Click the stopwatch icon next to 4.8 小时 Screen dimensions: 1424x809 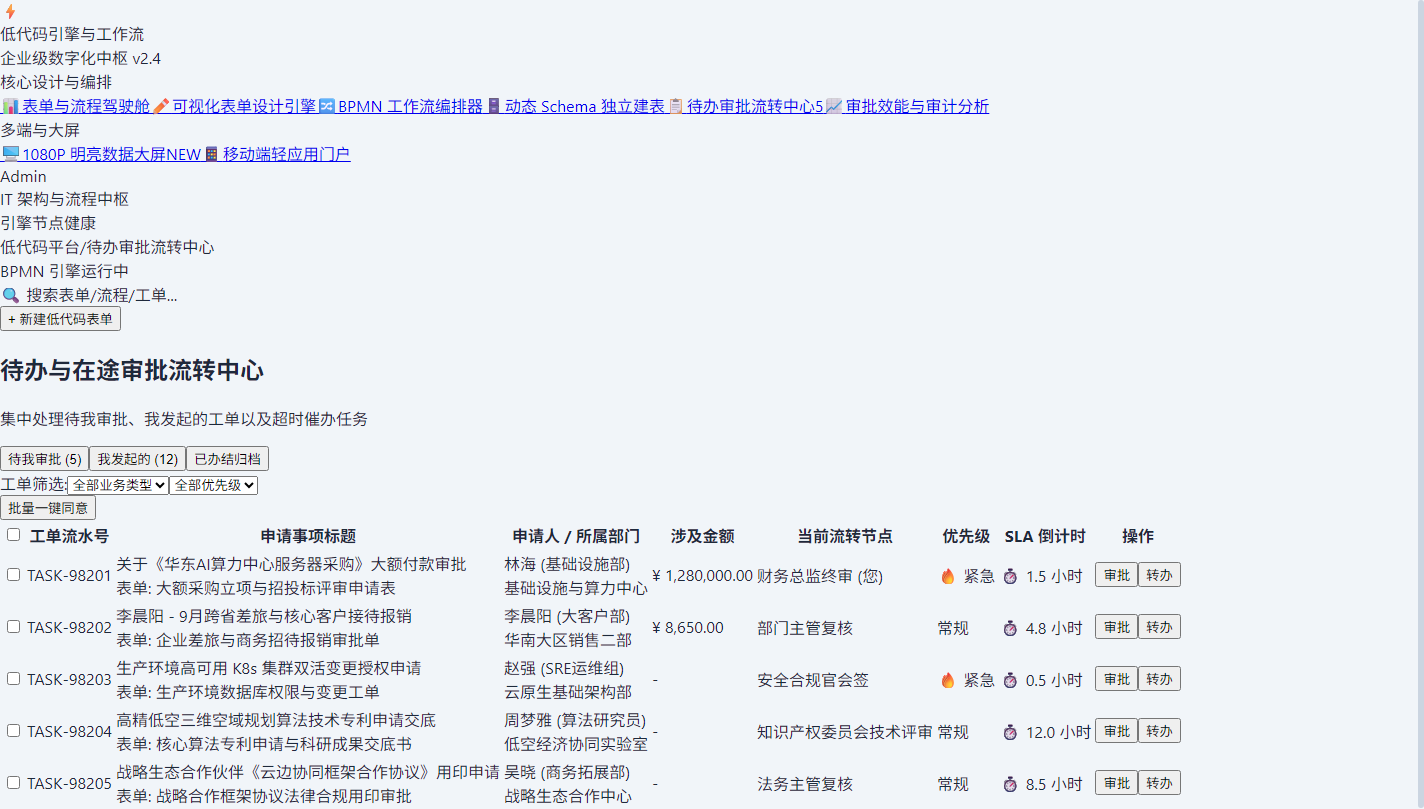click(x=1010, y=628)
